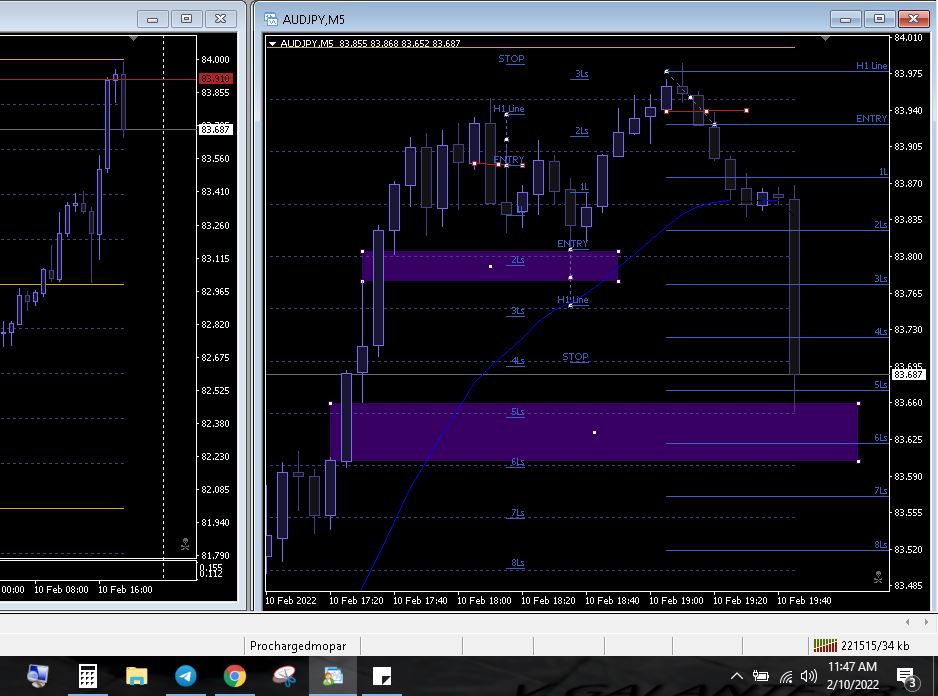Select the 4Ls label at the right edge
Screen dimensions: 938x696
point(881,332)
